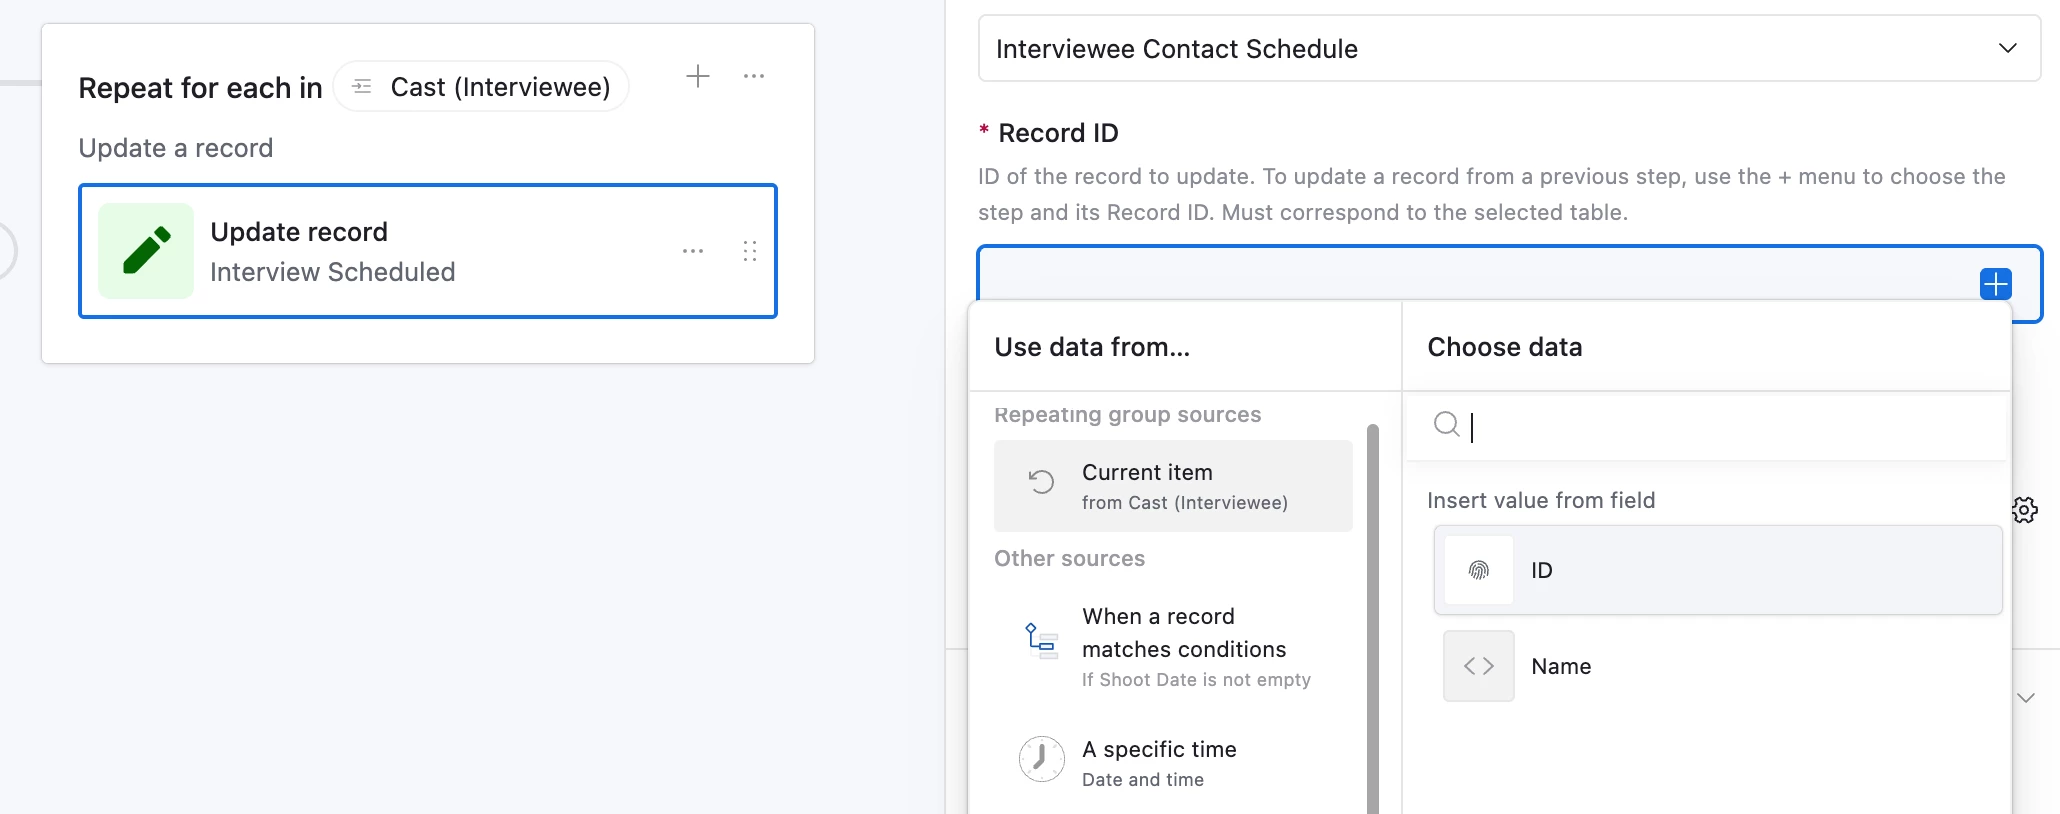The height and width of the screenshot is (814, 2060).
Task: Open the Cast (Interviewee) list selector
Action: [x=482, y=87]
